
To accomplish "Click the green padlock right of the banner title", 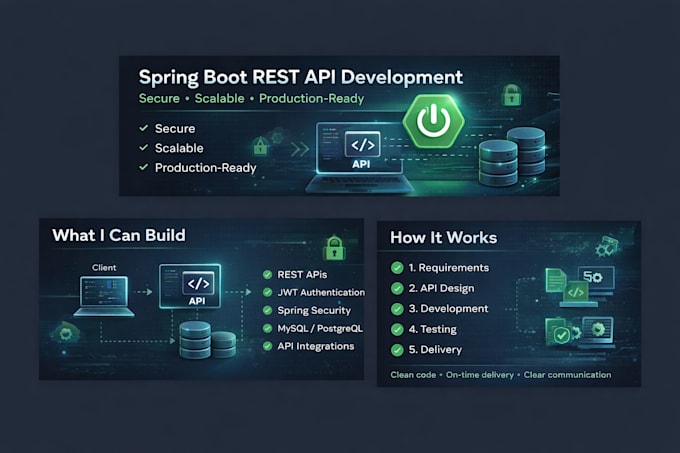I will 512,95.
